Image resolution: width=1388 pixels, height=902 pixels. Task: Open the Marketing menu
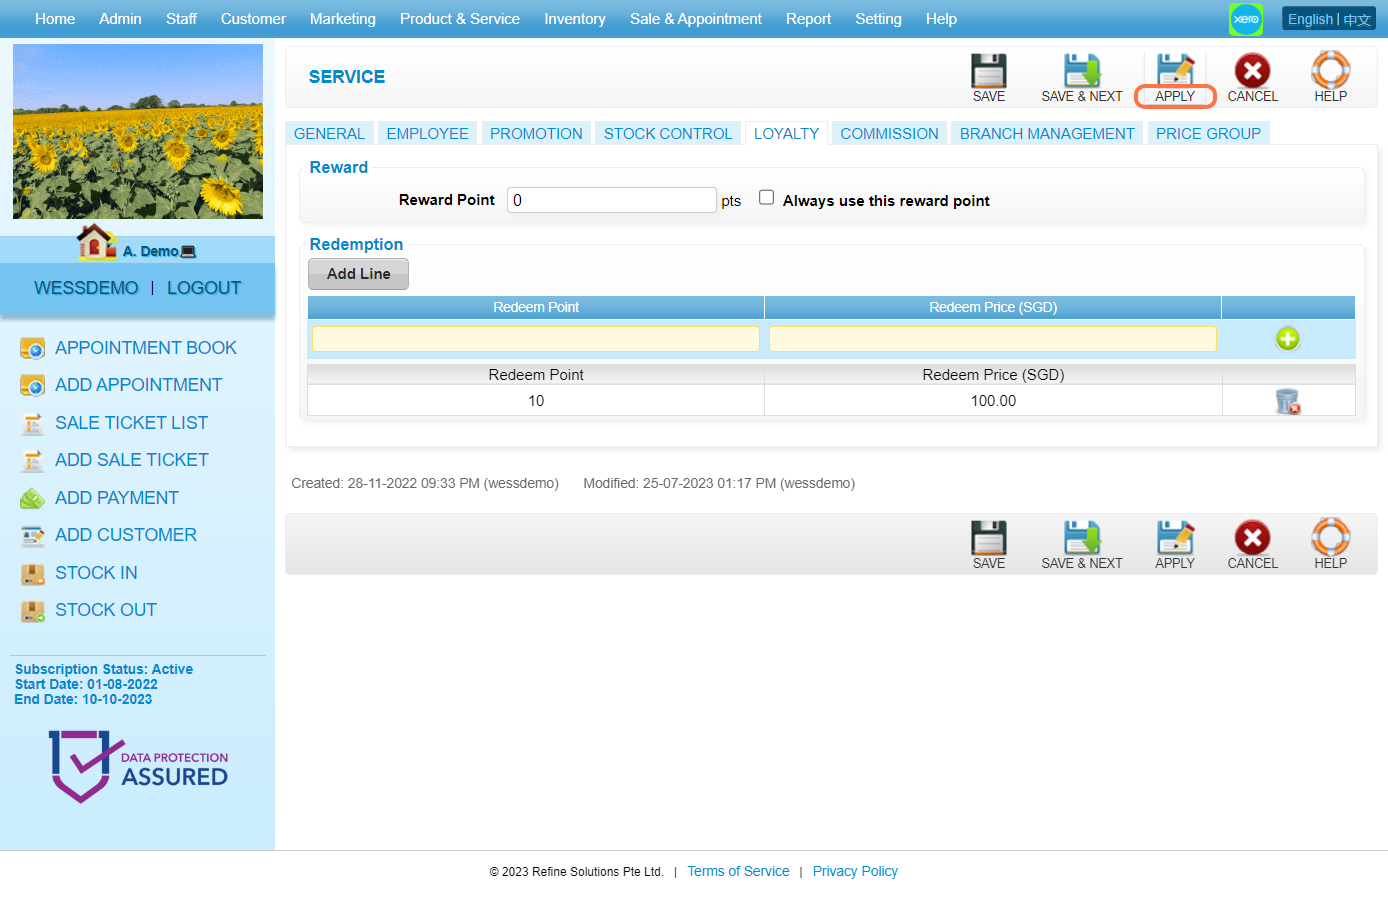[x=343, y=19]
